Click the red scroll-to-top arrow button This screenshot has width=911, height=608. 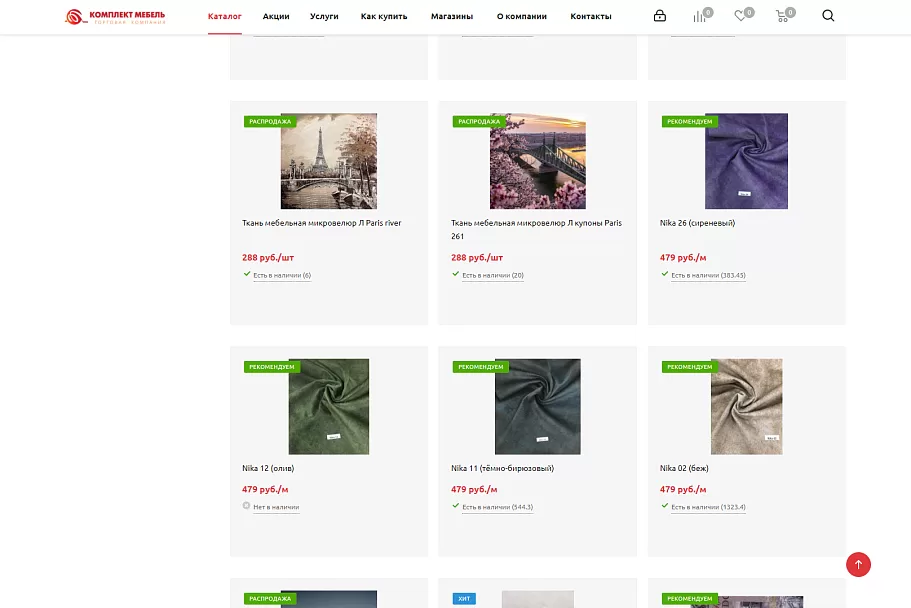click(x=858, y=564)
